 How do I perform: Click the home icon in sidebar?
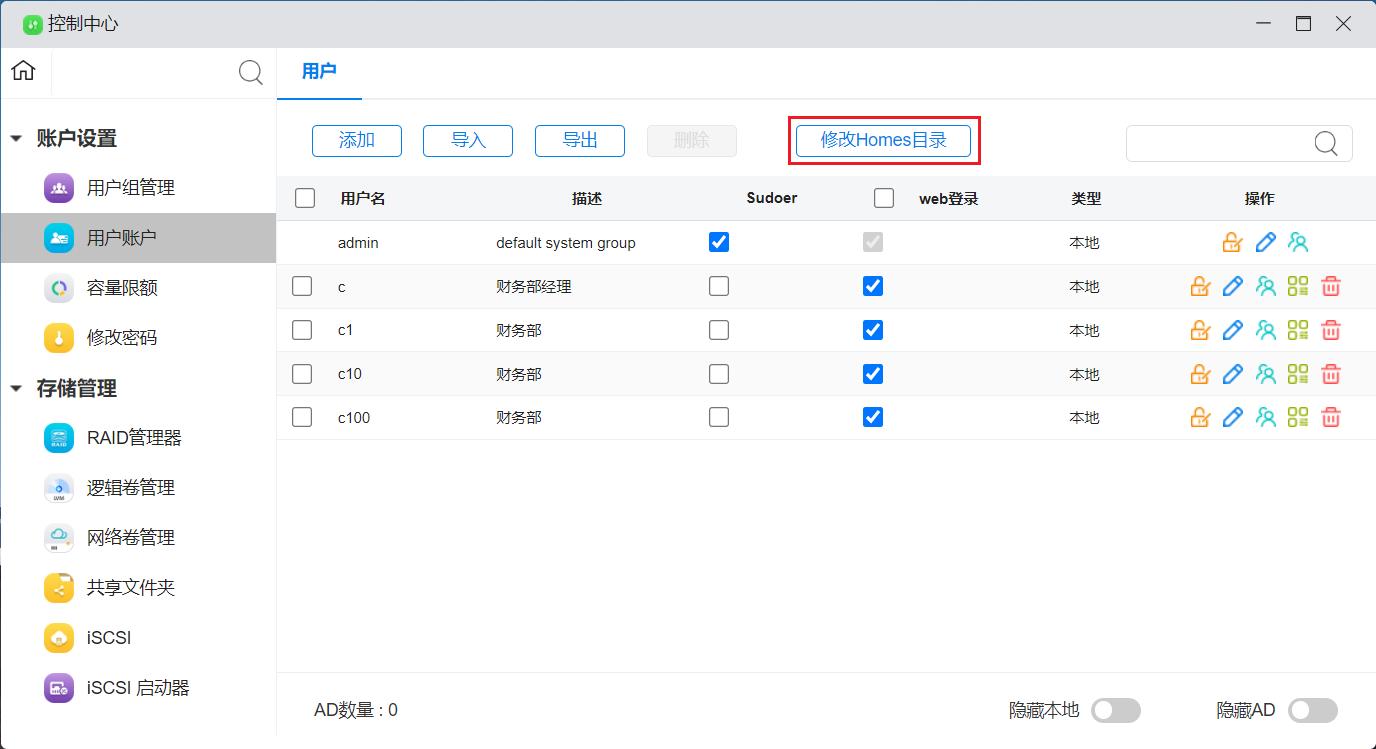[23, 71]
